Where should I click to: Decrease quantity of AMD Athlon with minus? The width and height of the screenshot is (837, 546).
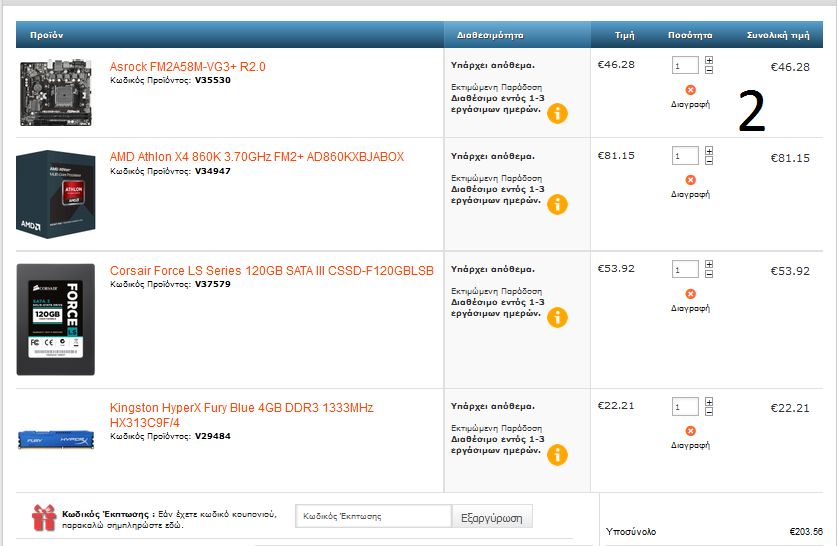[x=709, y=160]
